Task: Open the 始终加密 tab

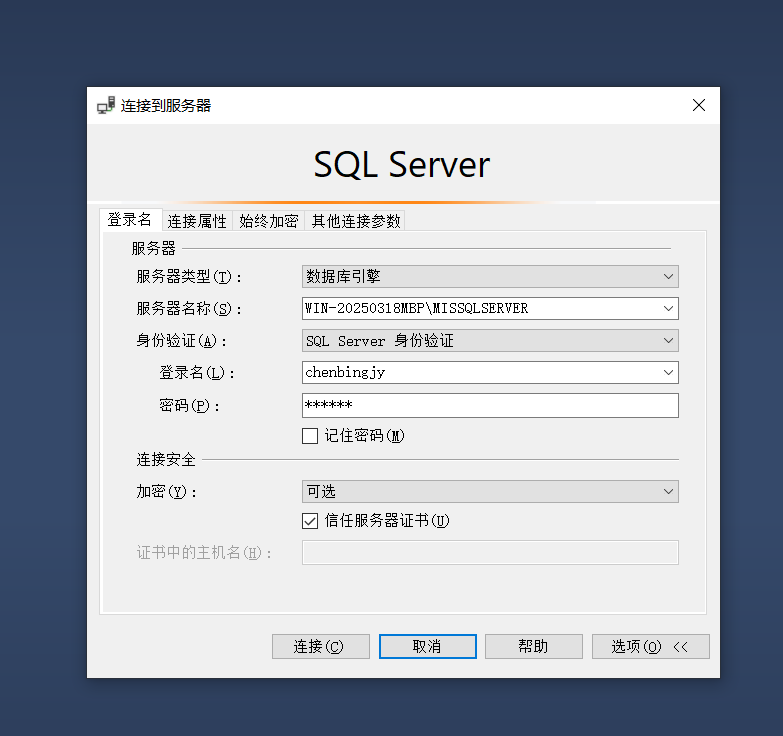Action: coord(269,221)
